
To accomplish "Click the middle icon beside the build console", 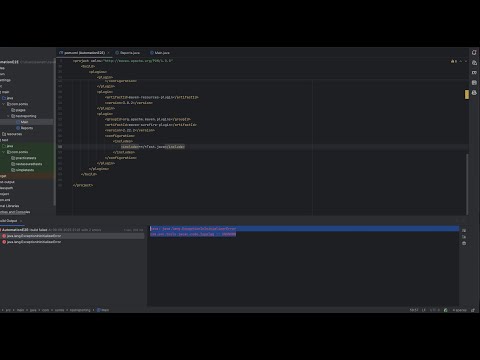I will pyautogui.click(x=464, y=237).
